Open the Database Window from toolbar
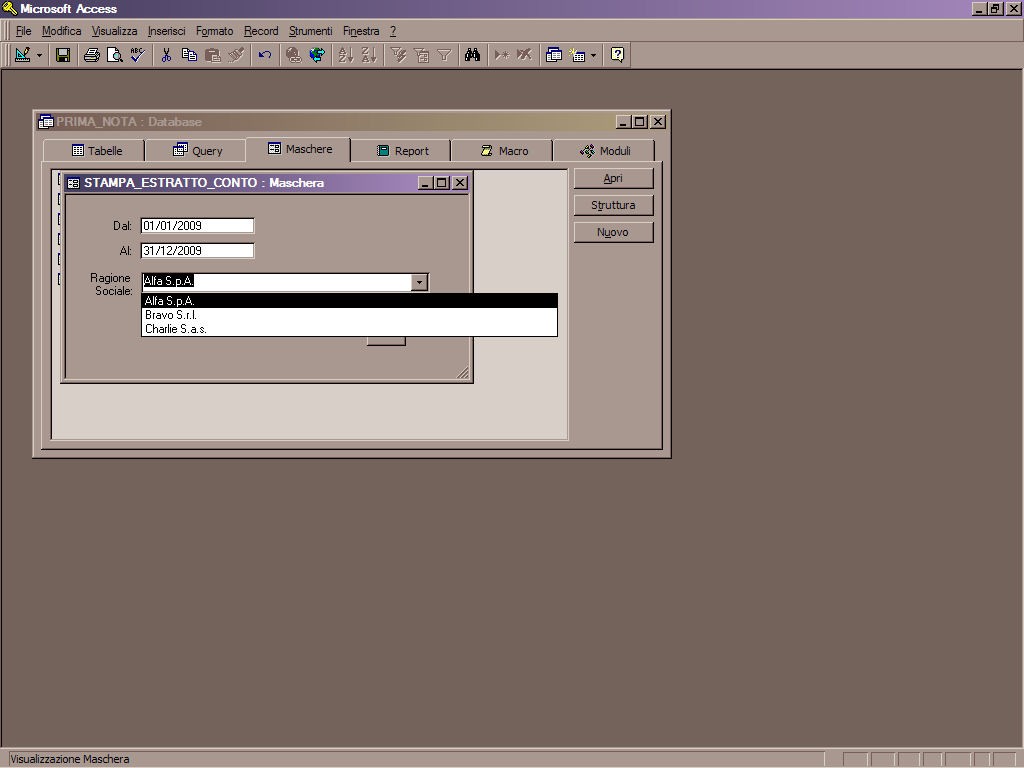The height and width of the screenshot is (768, 1024). 553,55
